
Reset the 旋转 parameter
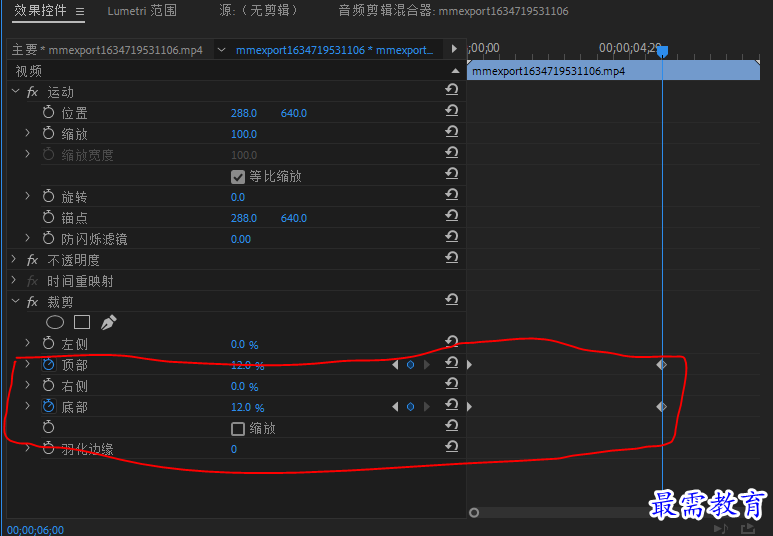click(452, 196)
